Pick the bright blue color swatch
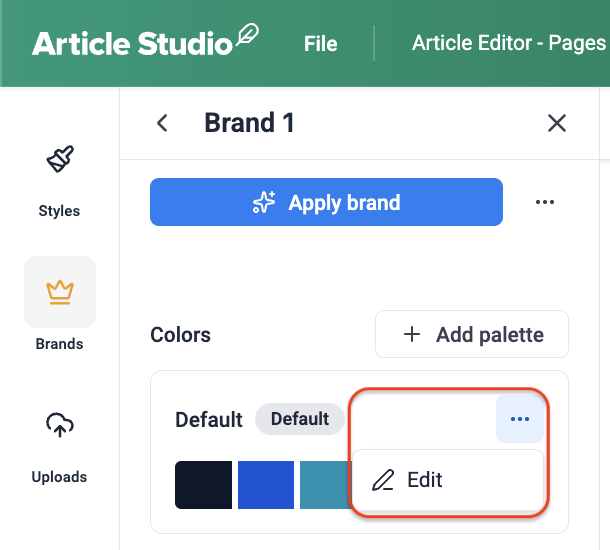Image resolution: width=610 pixels, height=550 pixels. coord(266,485)
